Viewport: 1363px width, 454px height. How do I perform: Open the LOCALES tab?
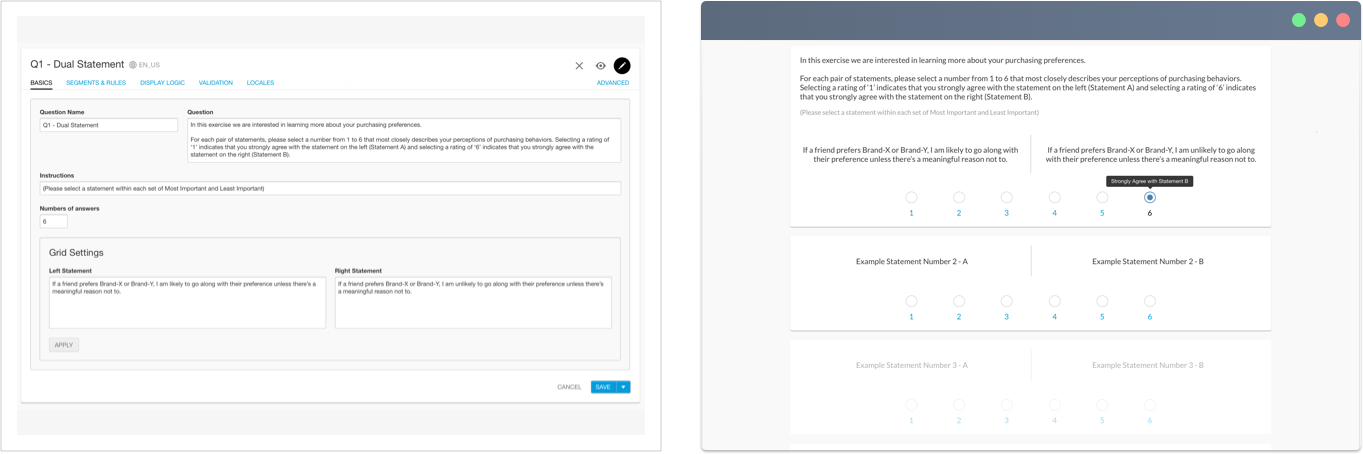pyautogui.click(x=260, y=83)
